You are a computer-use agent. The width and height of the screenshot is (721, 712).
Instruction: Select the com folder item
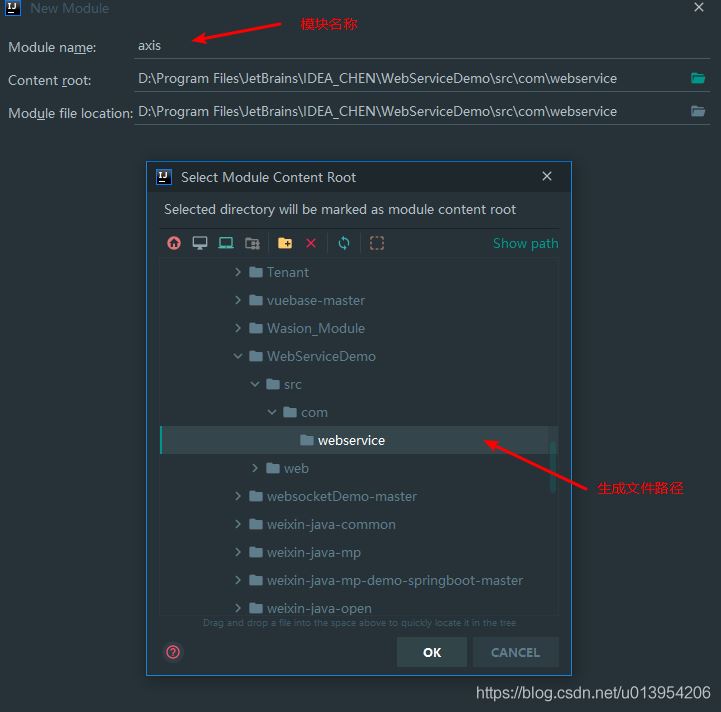click(x=305, y=412)
